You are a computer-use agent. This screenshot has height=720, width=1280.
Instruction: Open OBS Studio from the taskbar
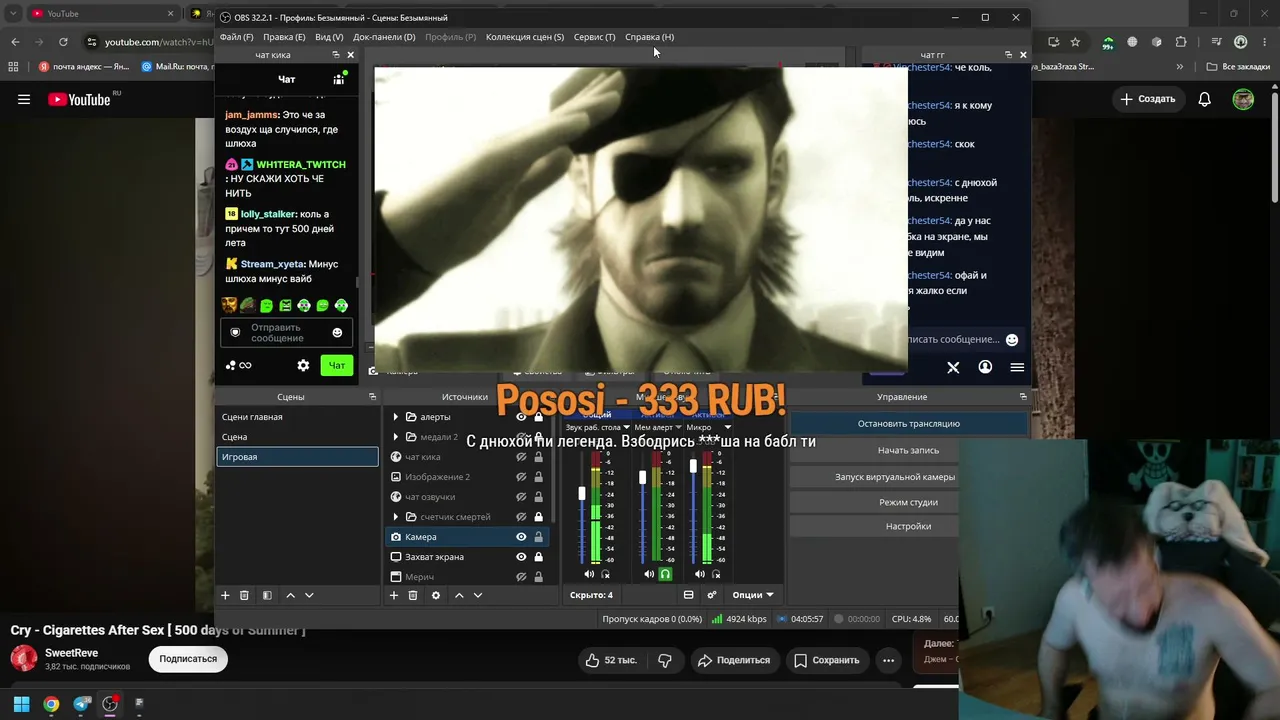coord(110,704)
